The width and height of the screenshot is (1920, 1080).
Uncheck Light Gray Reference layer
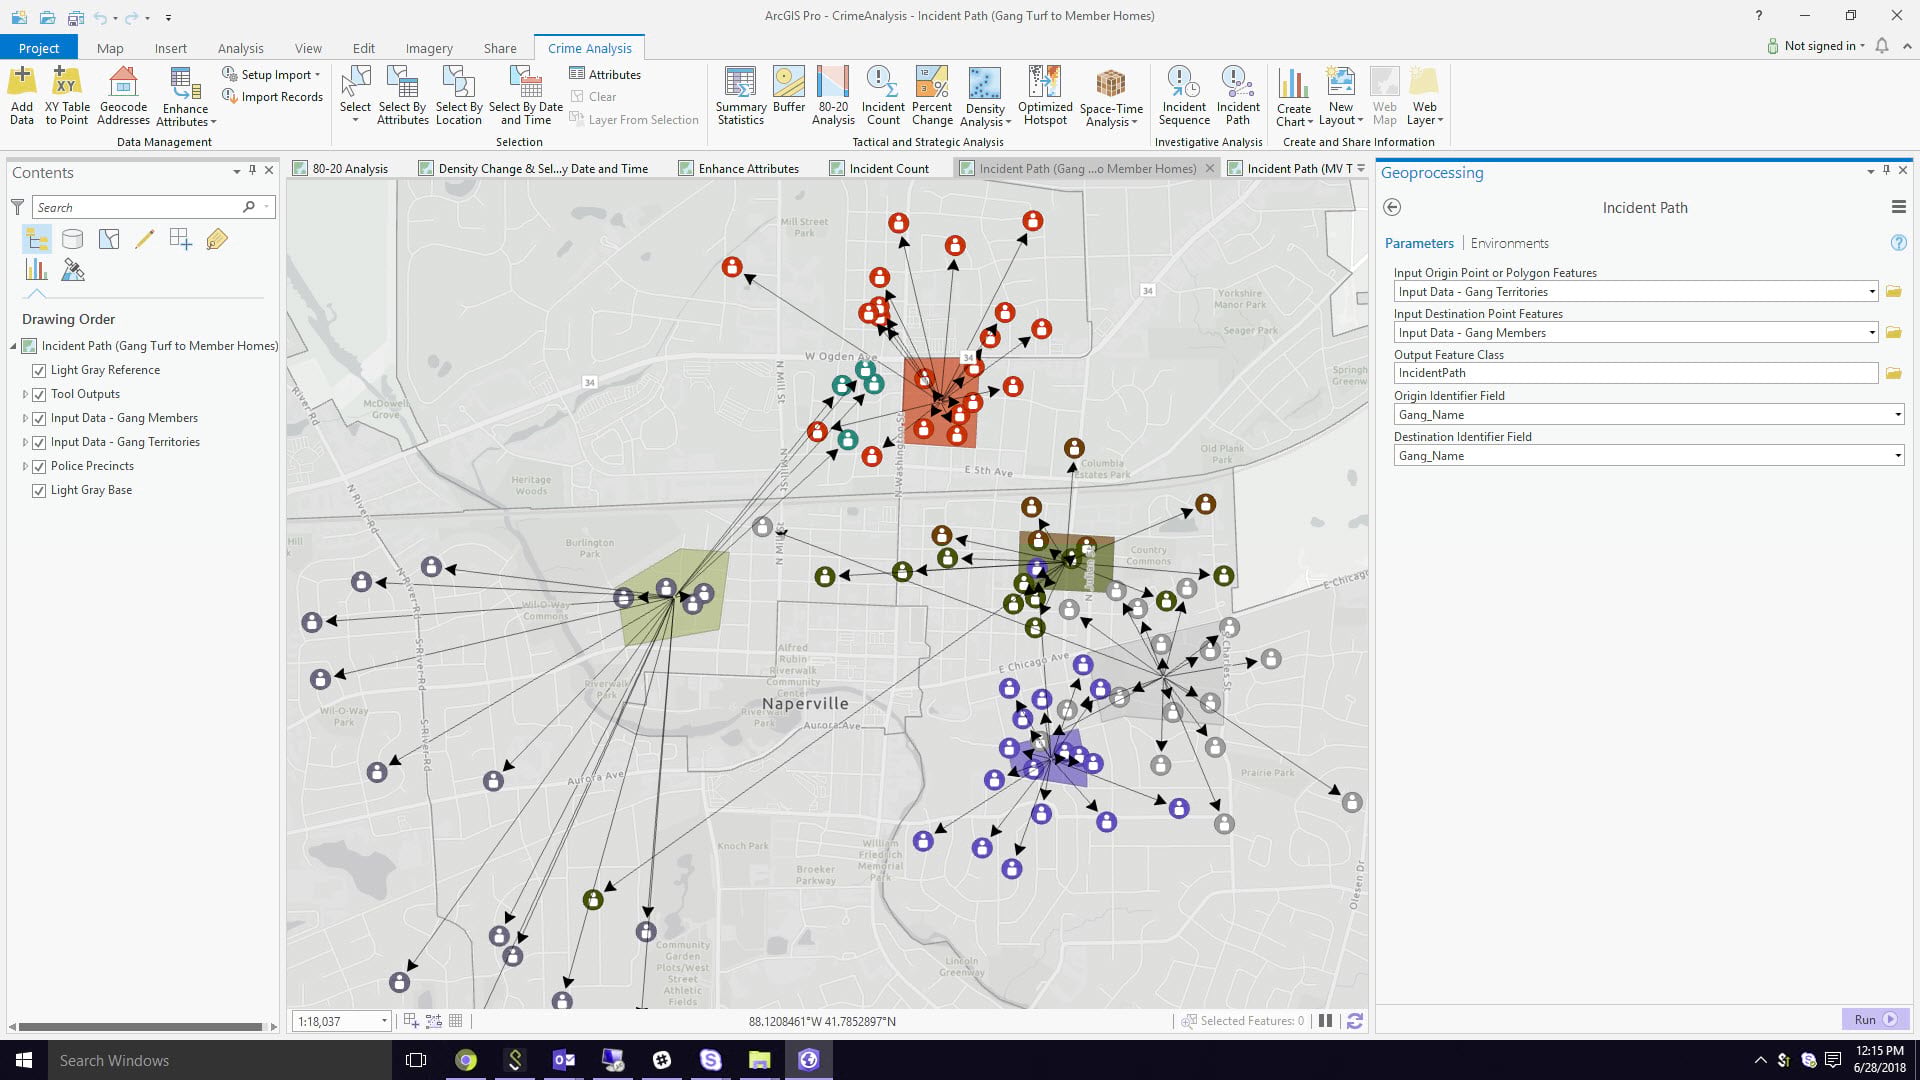pos(39,370)
